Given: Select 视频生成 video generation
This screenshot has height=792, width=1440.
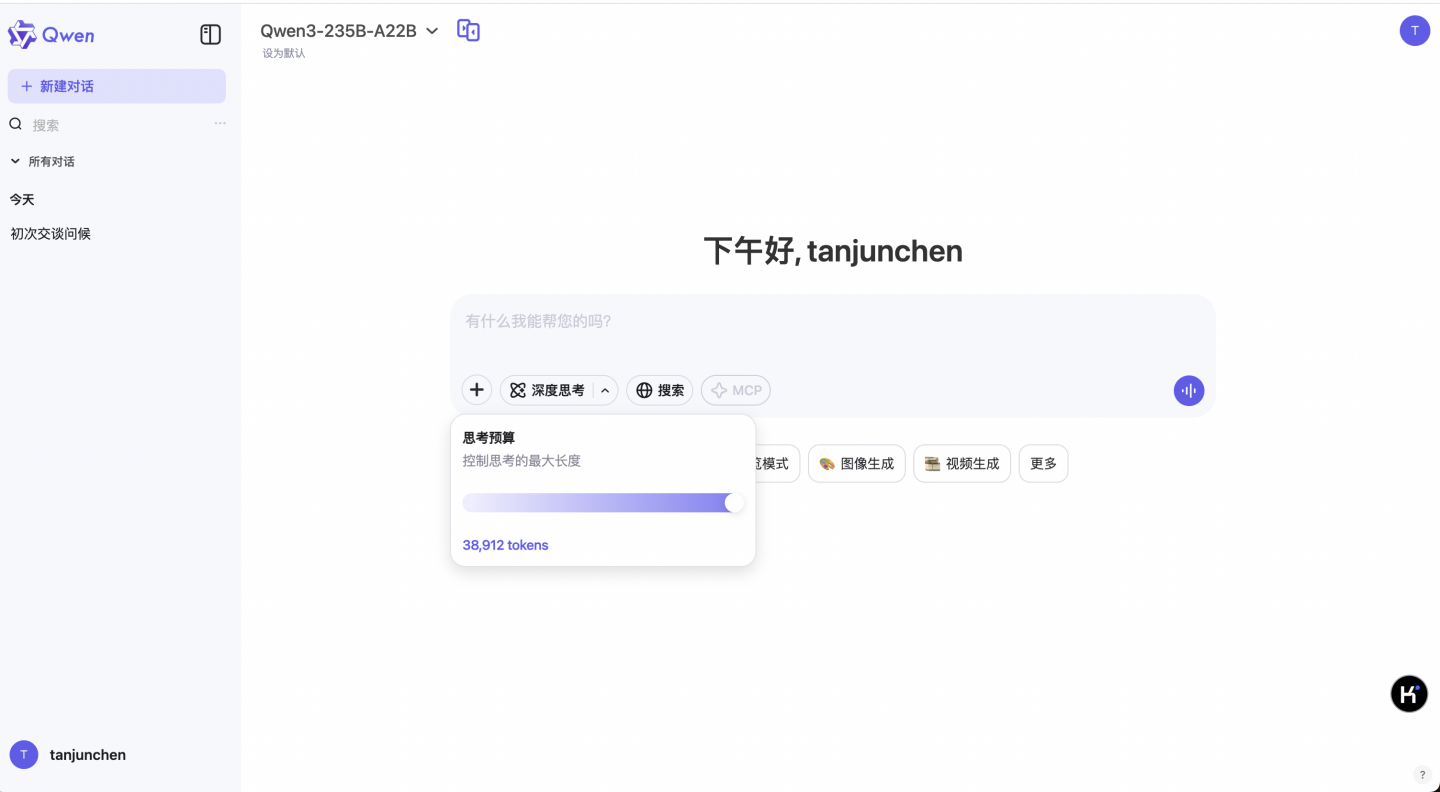Looking at the screenshot, I should click(x=962, y=464).
